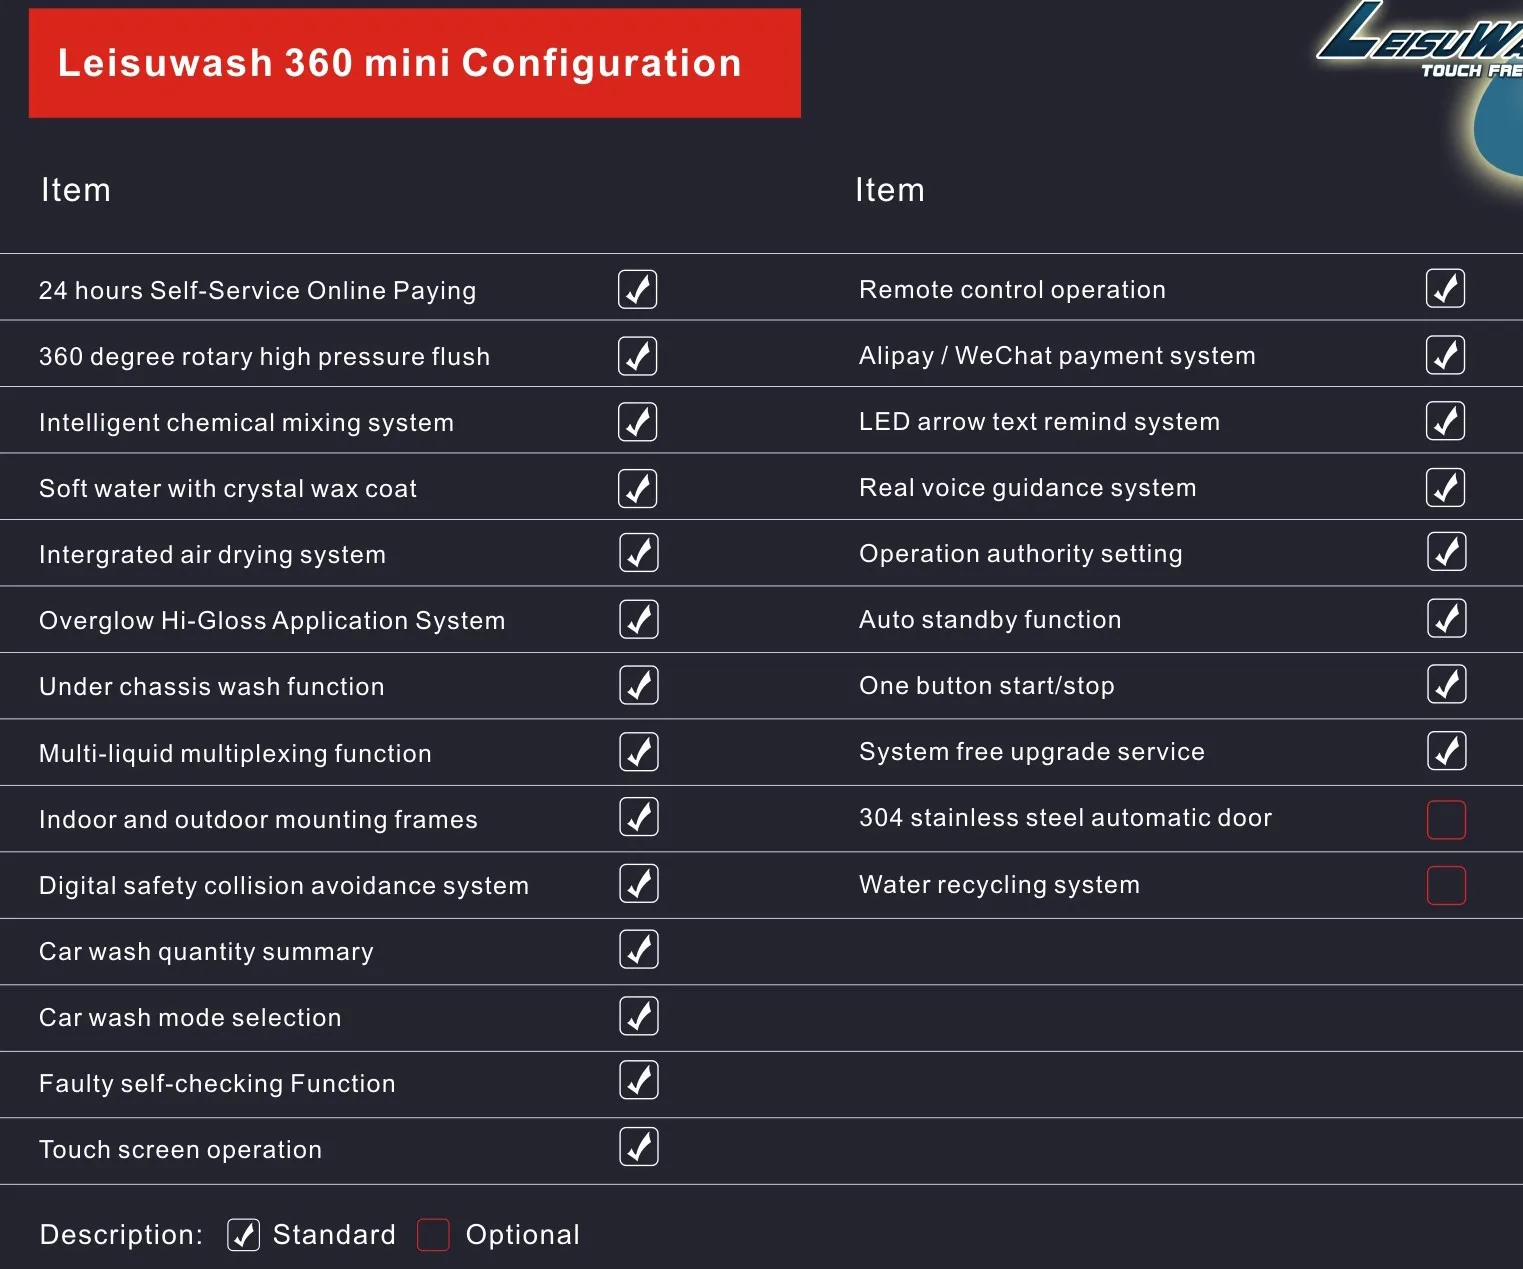1523x1269 pixels.
Task: Click the Alipay / WeChat payment system checkbox
Action: pos(1445,355)
